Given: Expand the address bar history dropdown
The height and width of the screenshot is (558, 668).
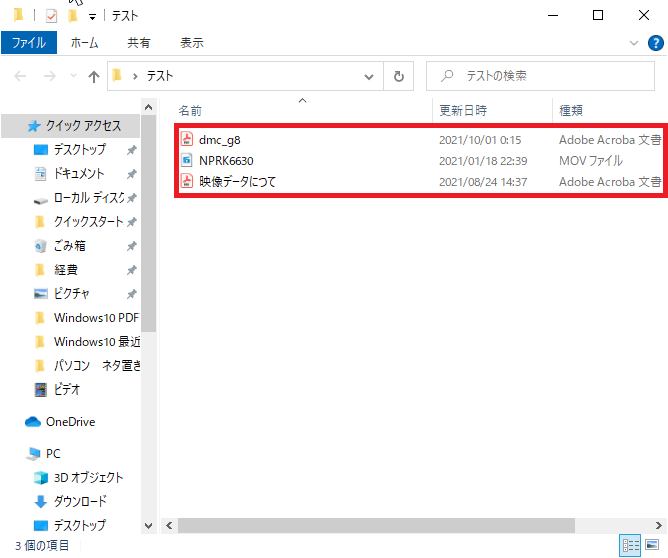Looking at the screenshot, I should click(x=370, y=76).
